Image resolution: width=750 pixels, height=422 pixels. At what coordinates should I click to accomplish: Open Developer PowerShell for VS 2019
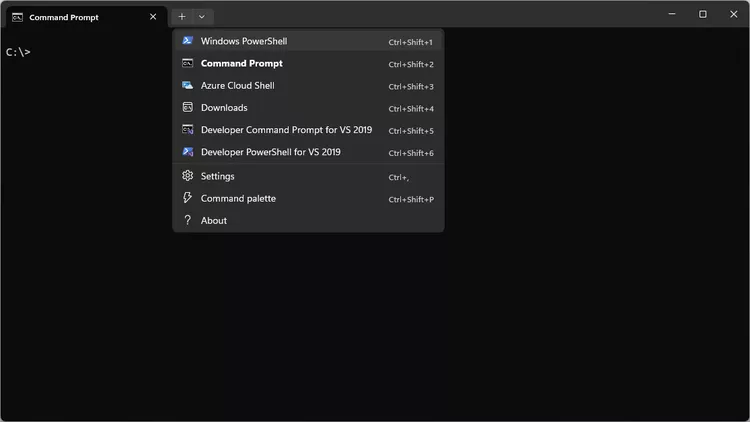(x=308, y=152)
